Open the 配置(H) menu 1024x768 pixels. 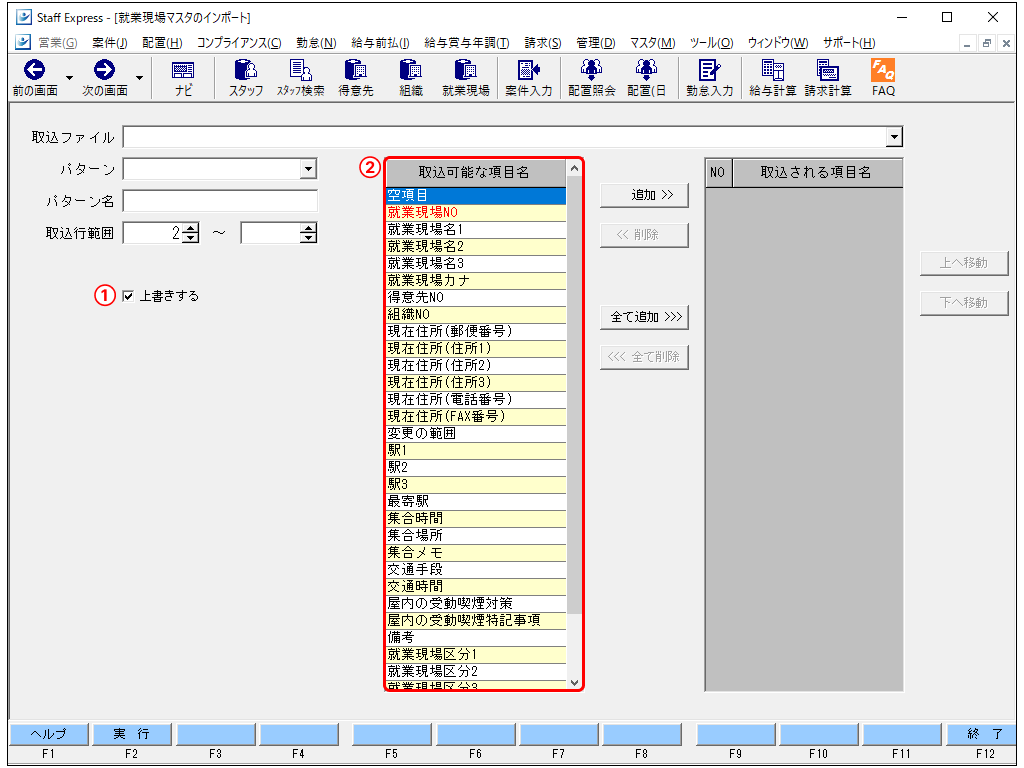point(162,43)
